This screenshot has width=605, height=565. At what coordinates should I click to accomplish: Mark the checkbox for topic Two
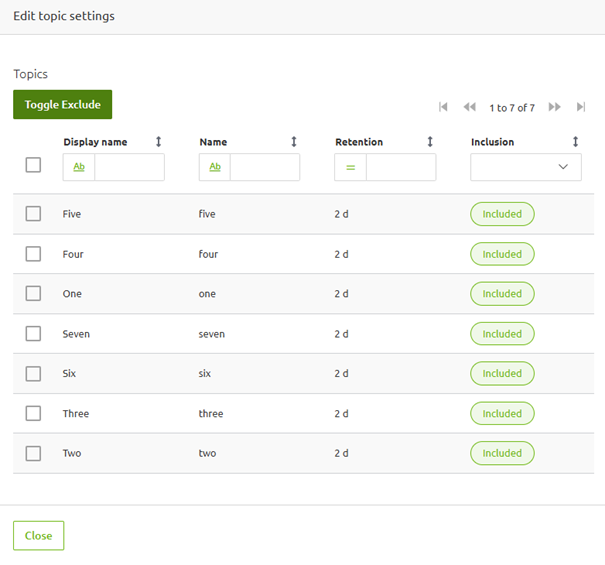[33, 453]
